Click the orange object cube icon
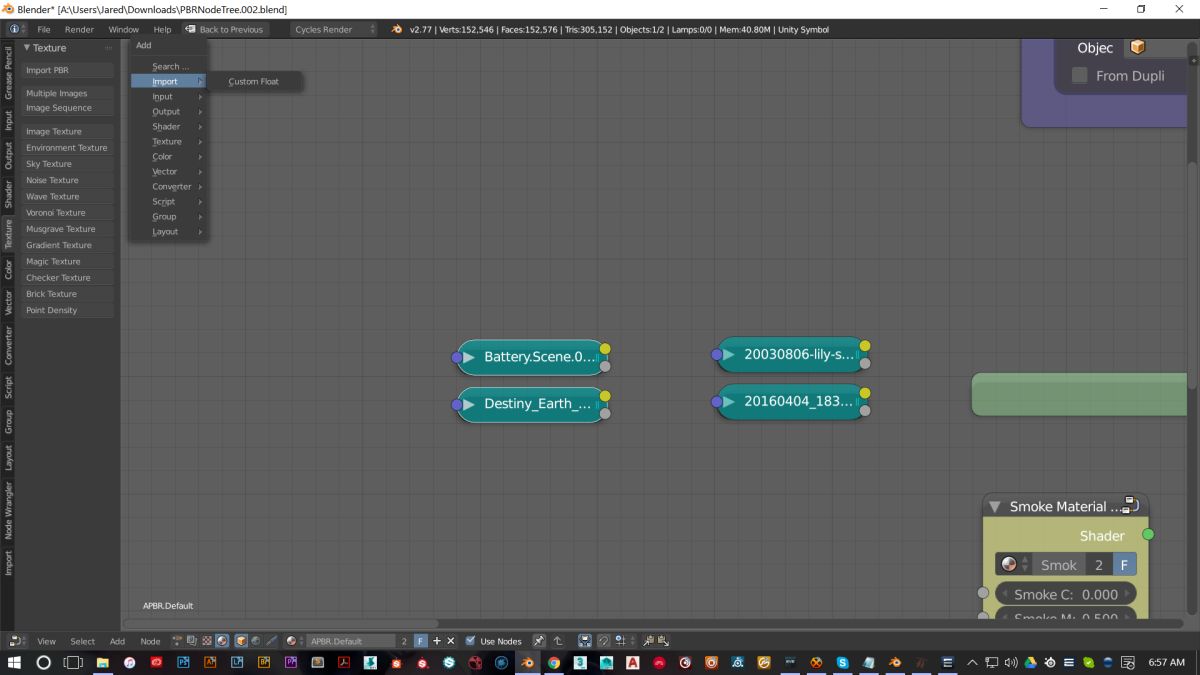 pyautogui.click(x=1137, y=47)
